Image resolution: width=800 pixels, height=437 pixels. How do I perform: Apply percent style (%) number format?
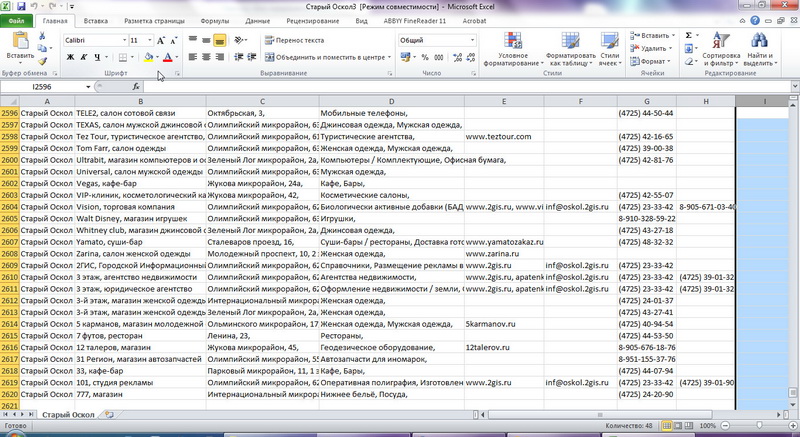tap(424, 57)
